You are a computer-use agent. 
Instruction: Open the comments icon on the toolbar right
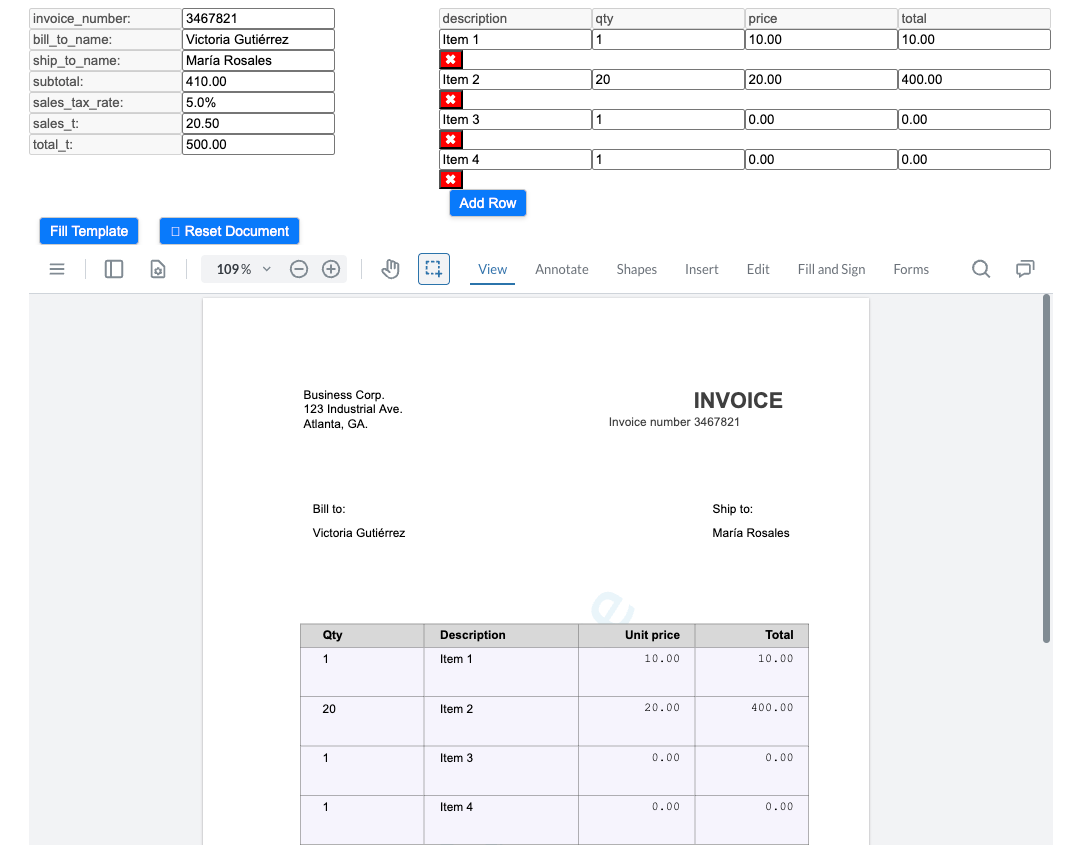(1025, 269)
